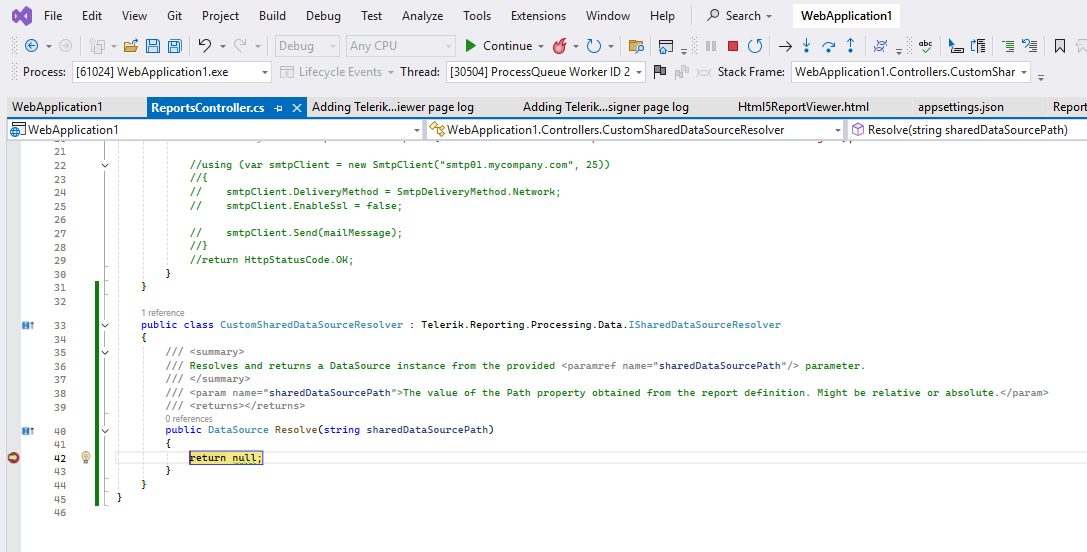Click the Save All icon
Viewport: 1087px width, 552px height.
pos(174,46)
